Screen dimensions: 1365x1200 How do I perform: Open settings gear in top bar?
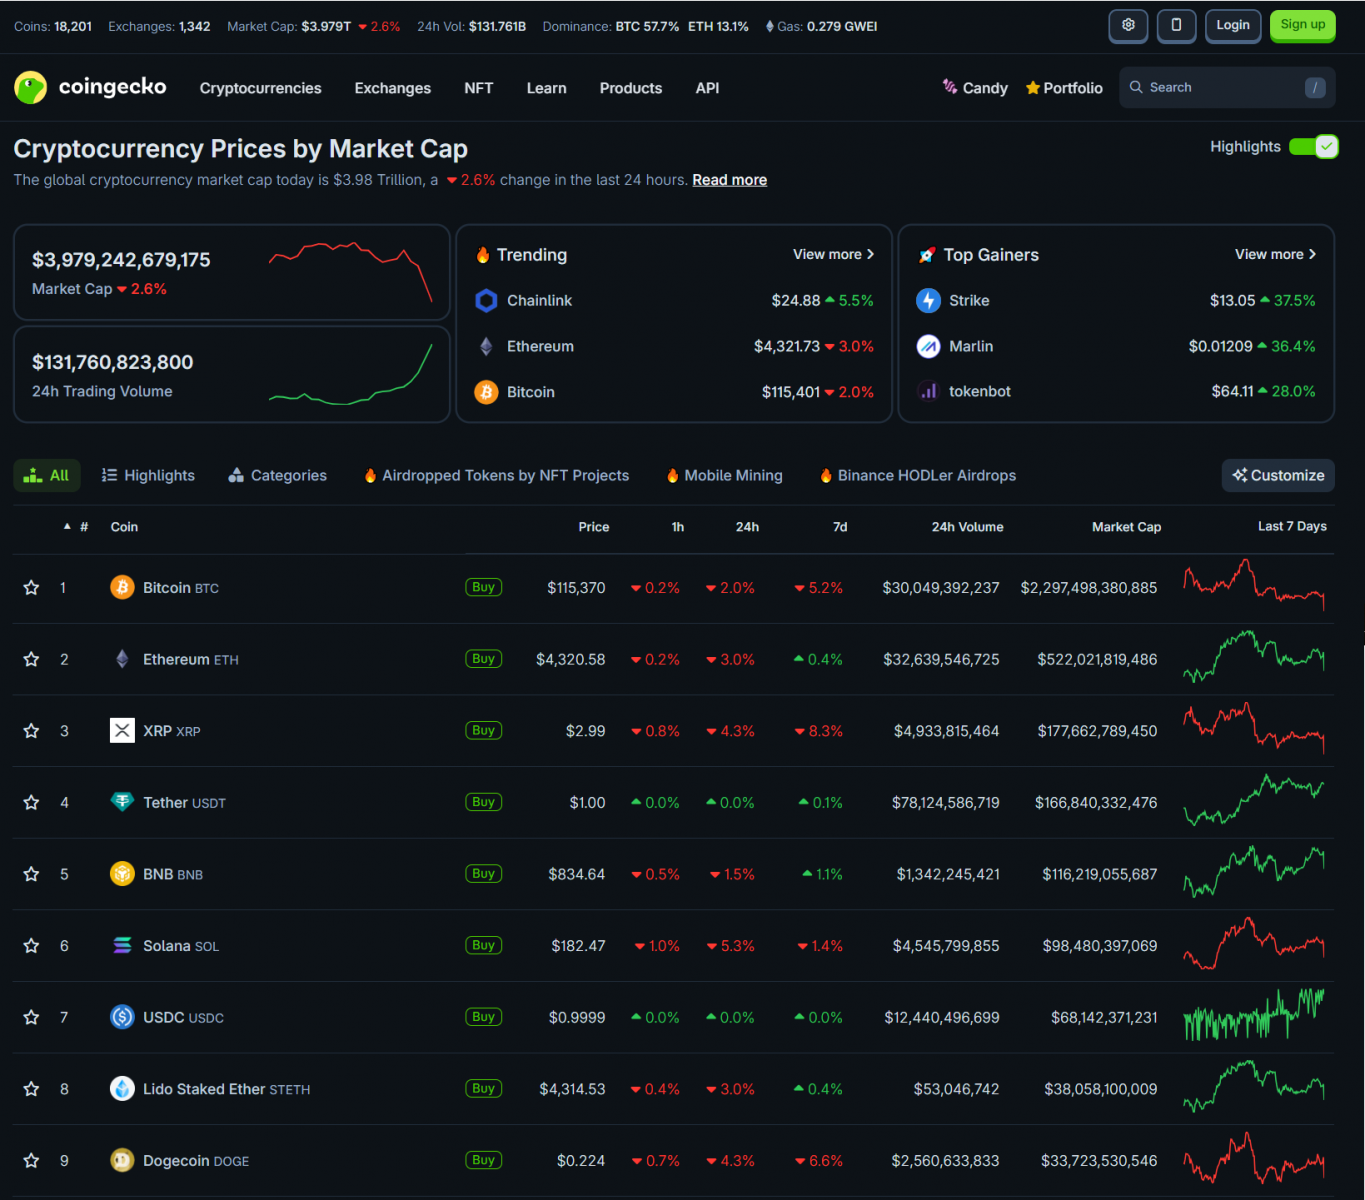click(1128, 25)
